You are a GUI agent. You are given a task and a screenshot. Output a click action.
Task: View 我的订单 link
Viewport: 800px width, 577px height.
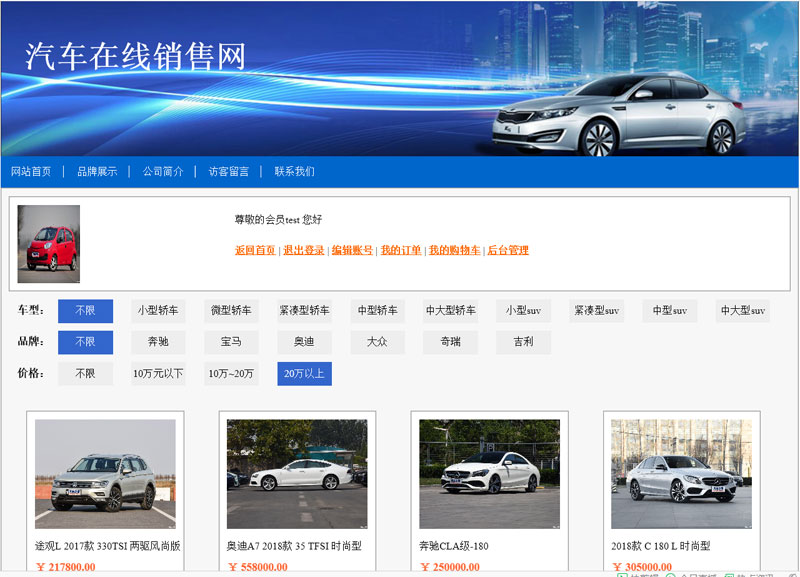401,250
